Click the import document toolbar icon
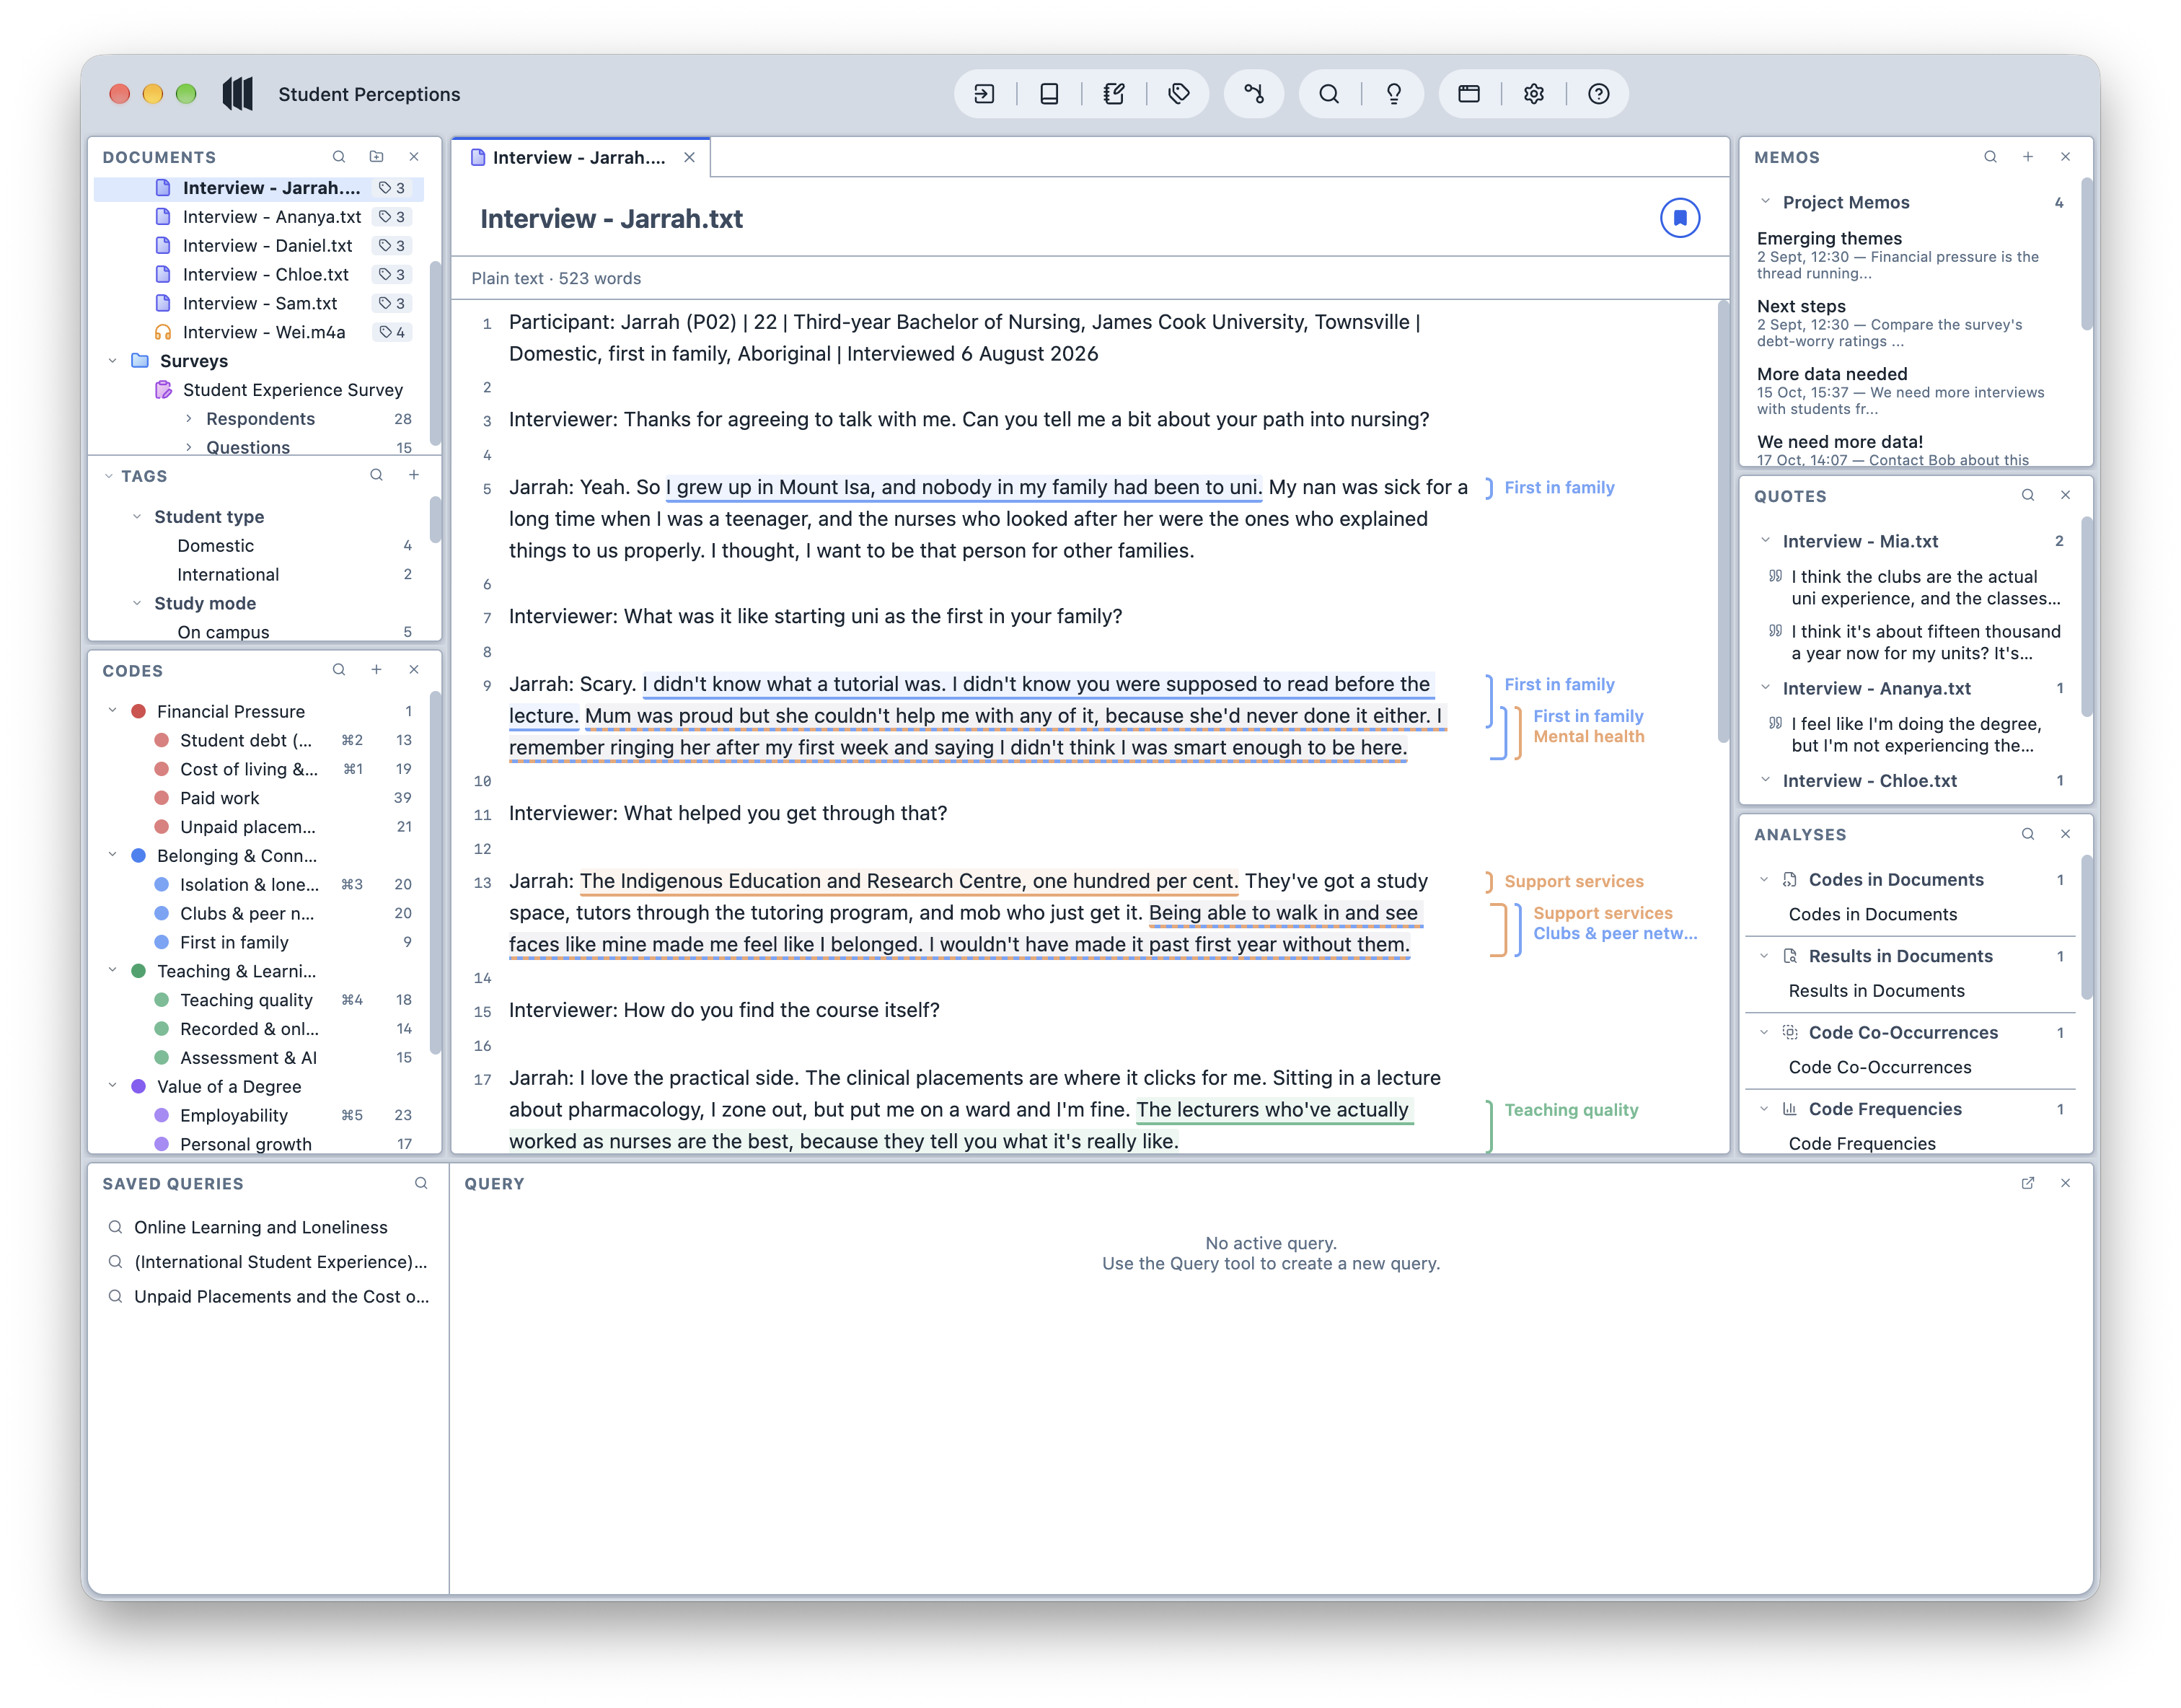The width and height of the screenshot is (2181, 1708). 984,94
